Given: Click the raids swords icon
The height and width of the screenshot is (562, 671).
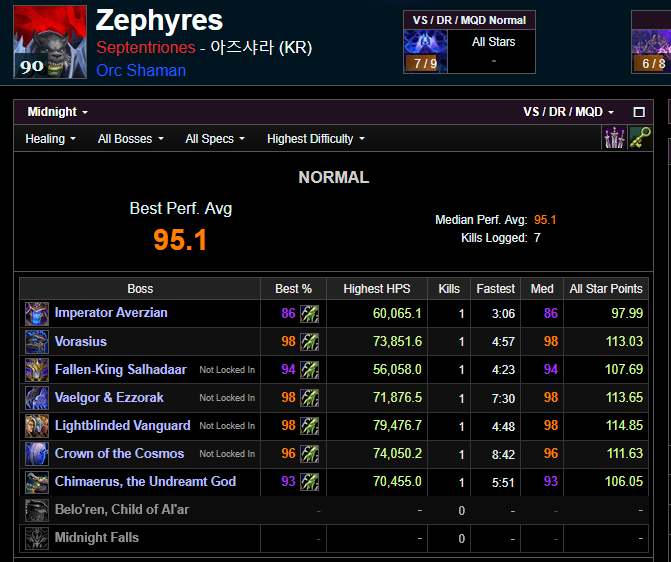Looking at the screenshot, I should click(613, 138).
